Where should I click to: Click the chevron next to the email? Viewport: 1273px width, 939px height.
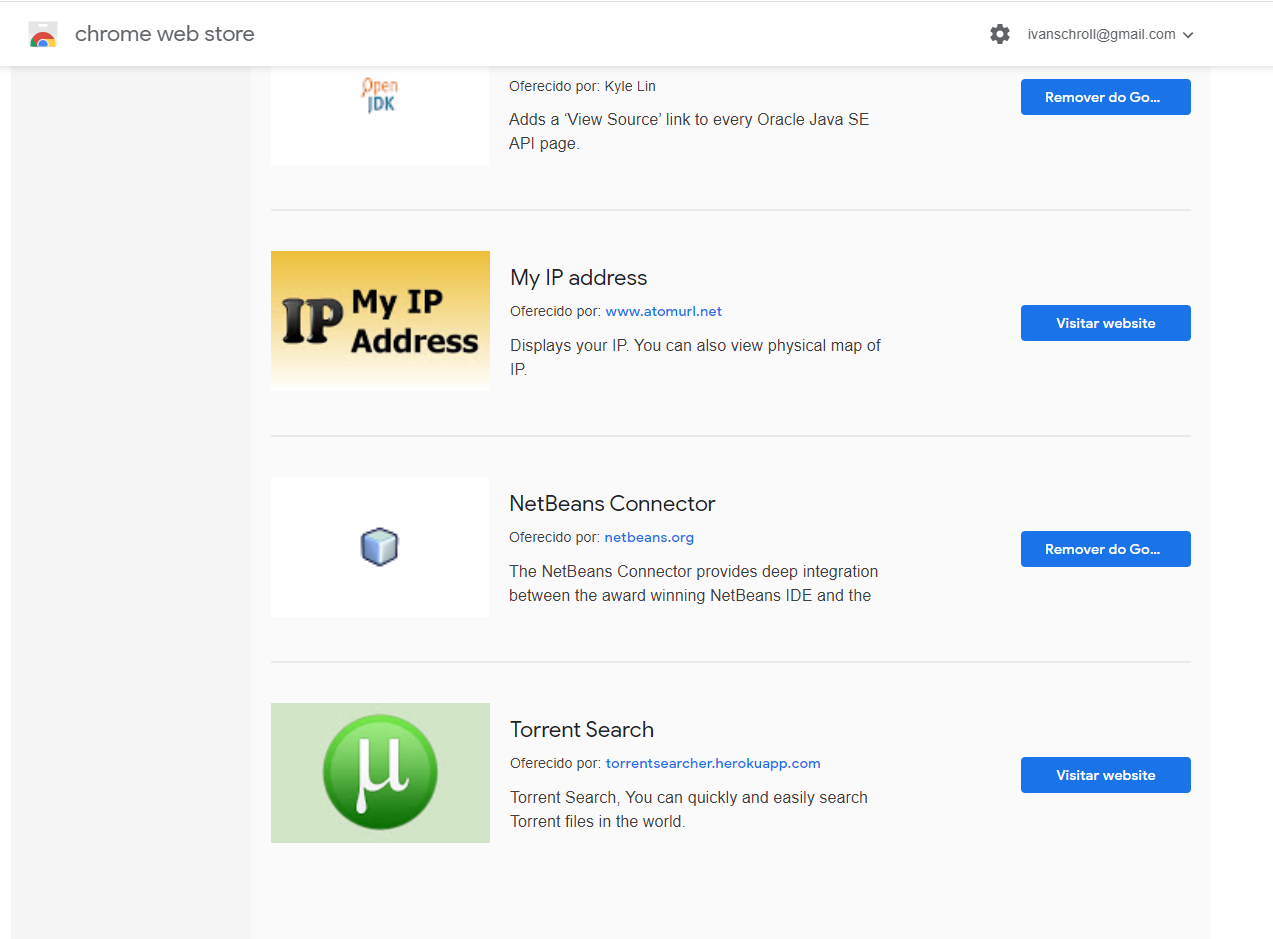(1188, 35)
